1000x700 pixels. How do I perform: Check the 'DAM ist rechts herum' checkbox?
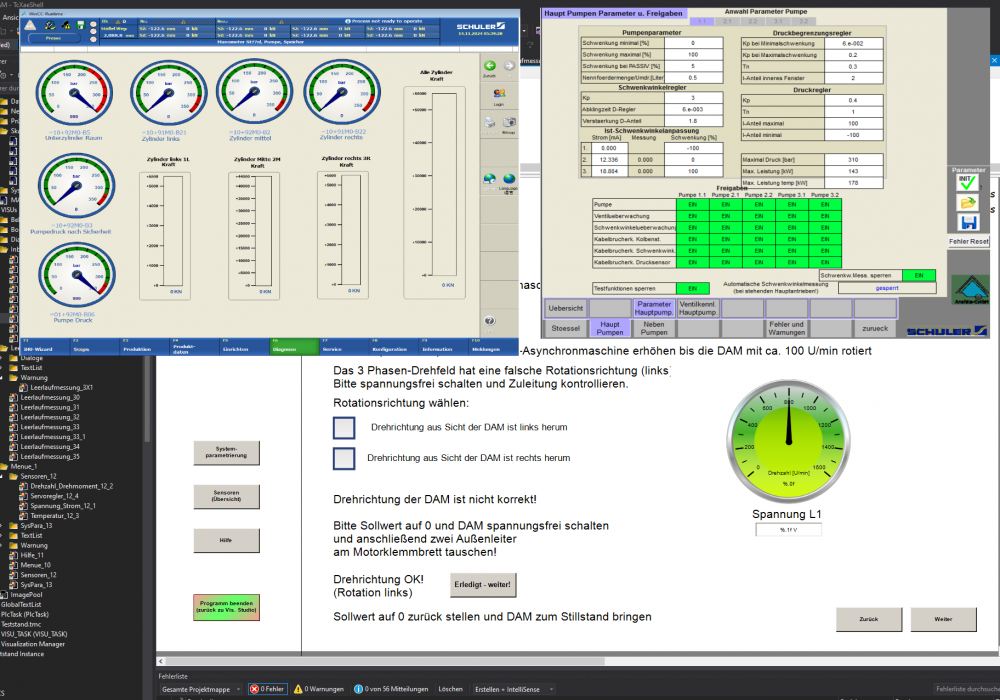pyautogui.click(x=344, y=458)
